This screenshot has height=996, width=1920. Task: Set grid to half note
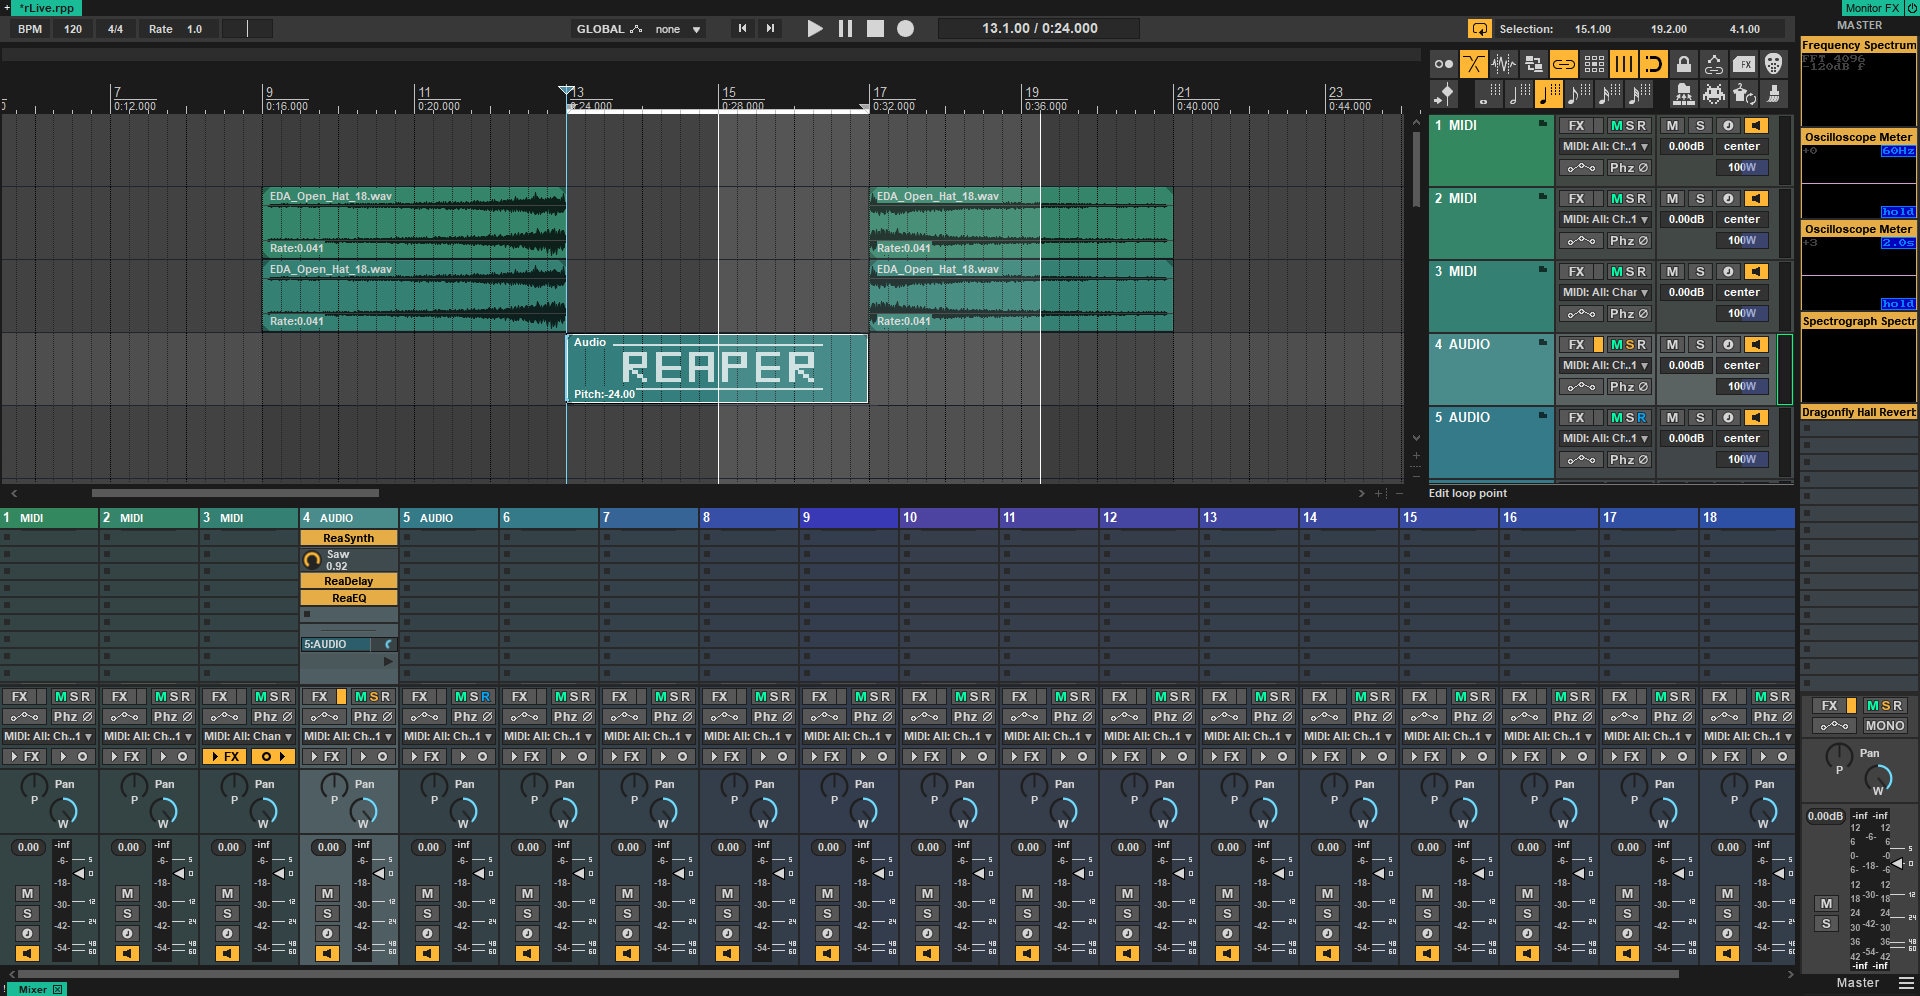(x=1519, y=94)
